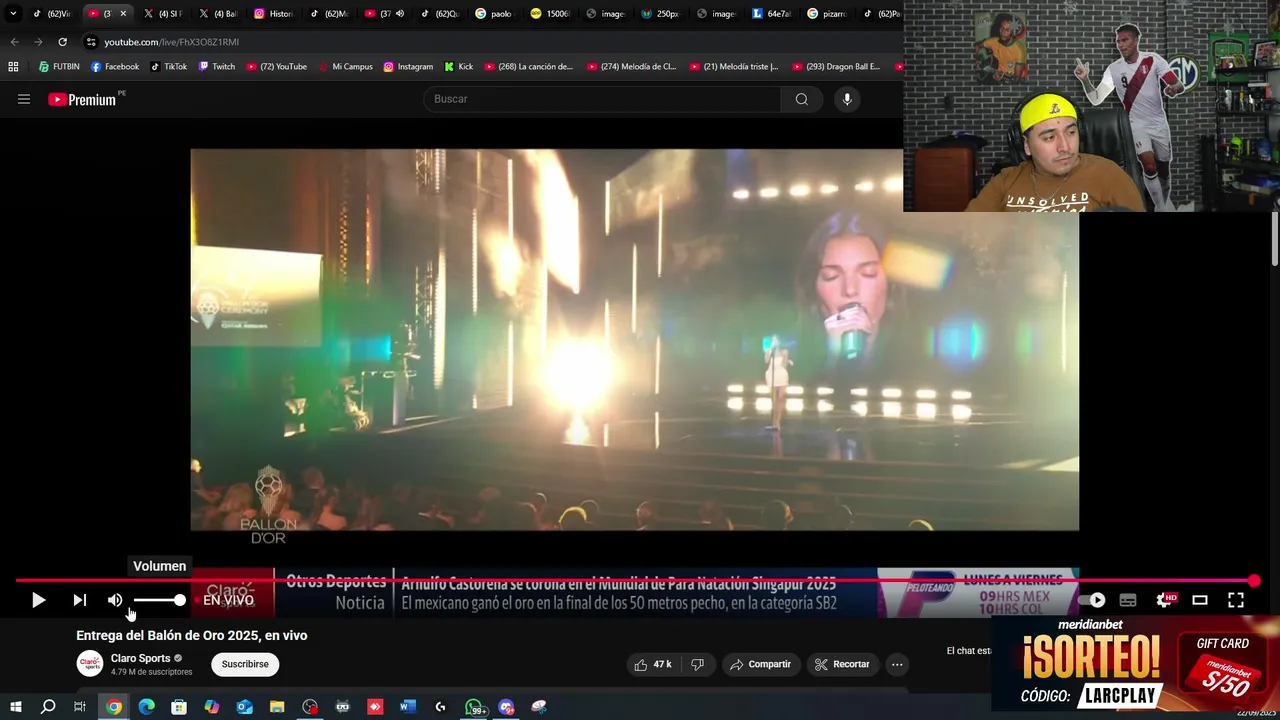Screen dimensions: 1280x720
Task: Open Claro Sports channel name link
Action: point(140,658)
